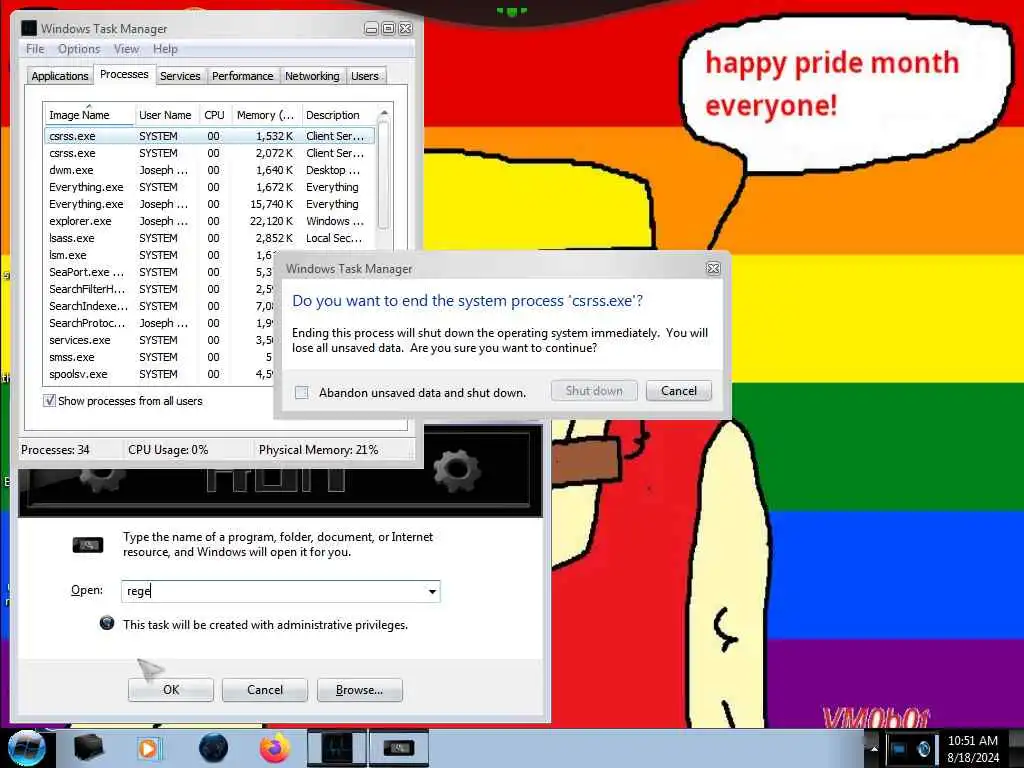Open the blue globe taskbar icon
Image resolution: width=1024 pixels, height=768 pixels.
point(213,748)
